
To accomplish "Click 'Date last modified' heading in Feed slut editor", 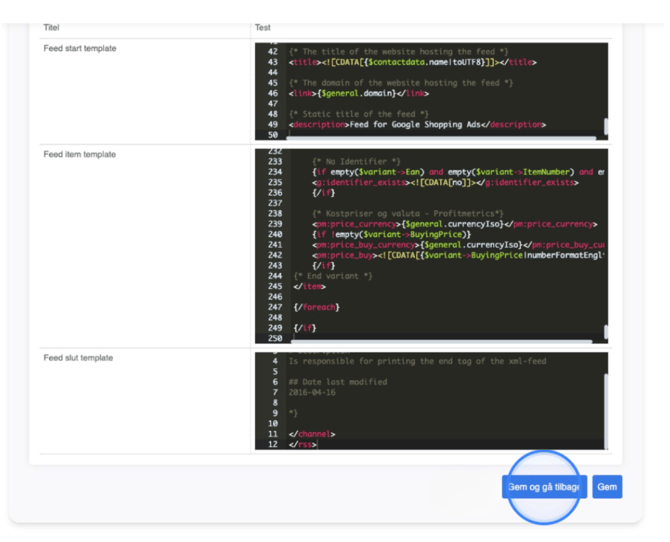I will pyautogui.click(x=338, y=382).
